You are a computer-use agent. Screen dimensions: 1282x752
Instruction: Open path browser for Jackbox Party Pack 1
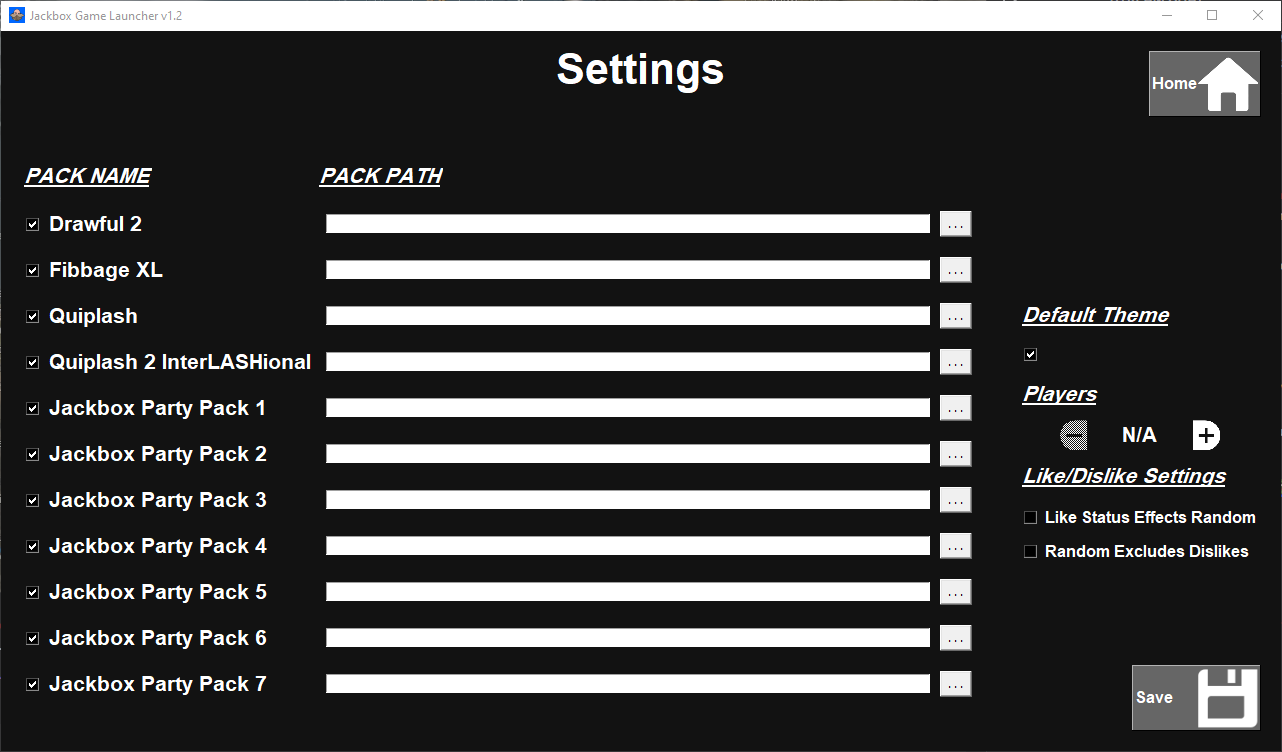coord(955,407)
